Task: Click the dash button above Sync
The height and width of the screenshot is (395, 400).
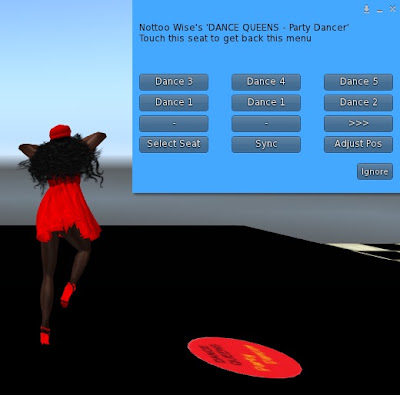Action: tap(266, 124)
